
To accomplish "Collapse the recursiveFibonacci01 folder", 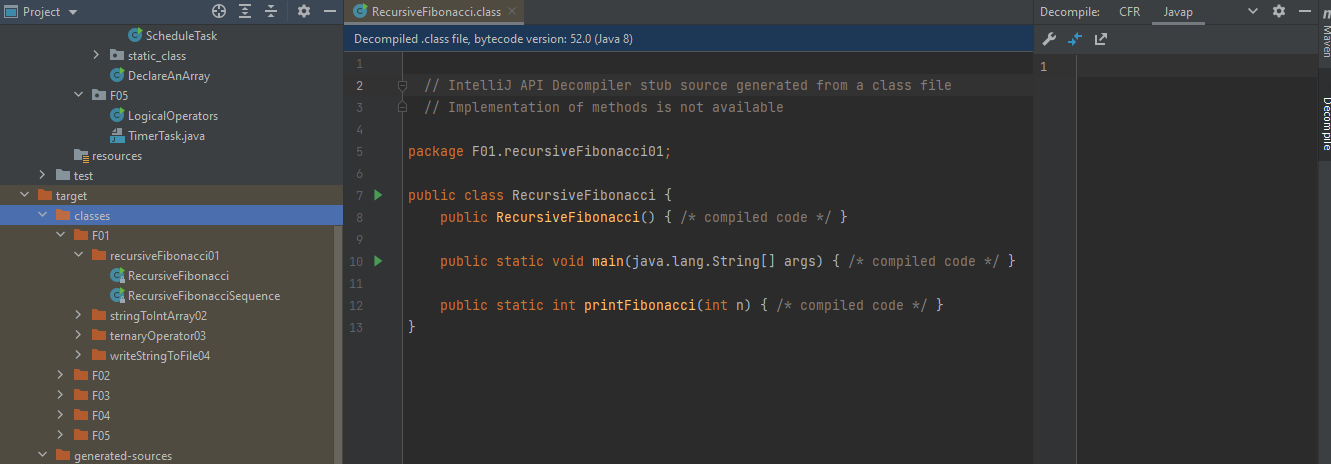I will (79, 256).
